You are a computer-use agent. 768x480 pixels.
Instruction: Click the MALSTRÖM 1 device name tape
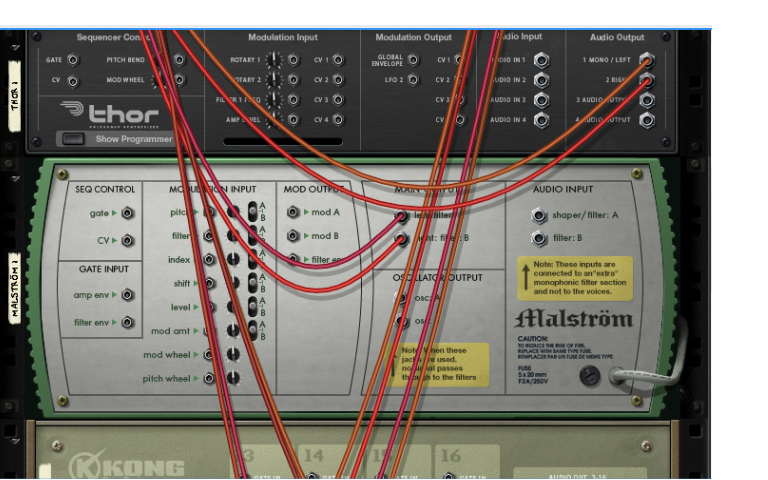tap(15, 288)
